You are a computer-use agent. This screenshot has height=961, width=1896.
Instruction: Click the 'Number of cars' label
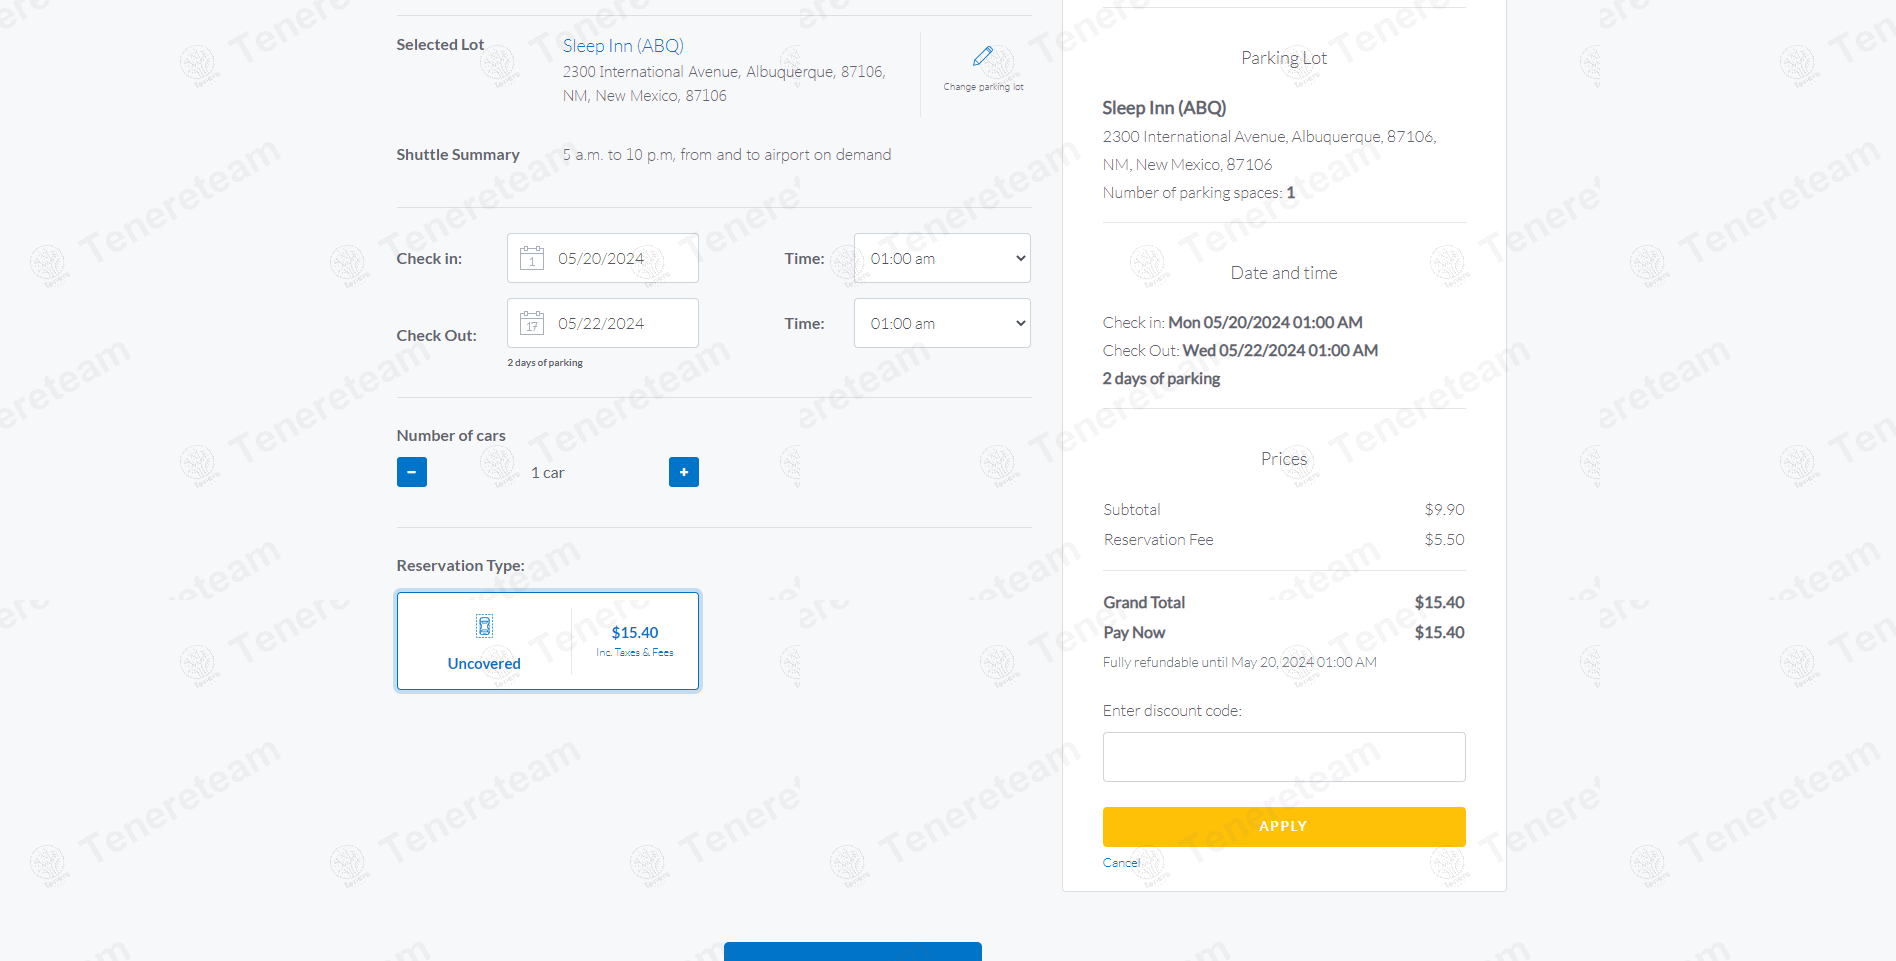click(451, 436)
